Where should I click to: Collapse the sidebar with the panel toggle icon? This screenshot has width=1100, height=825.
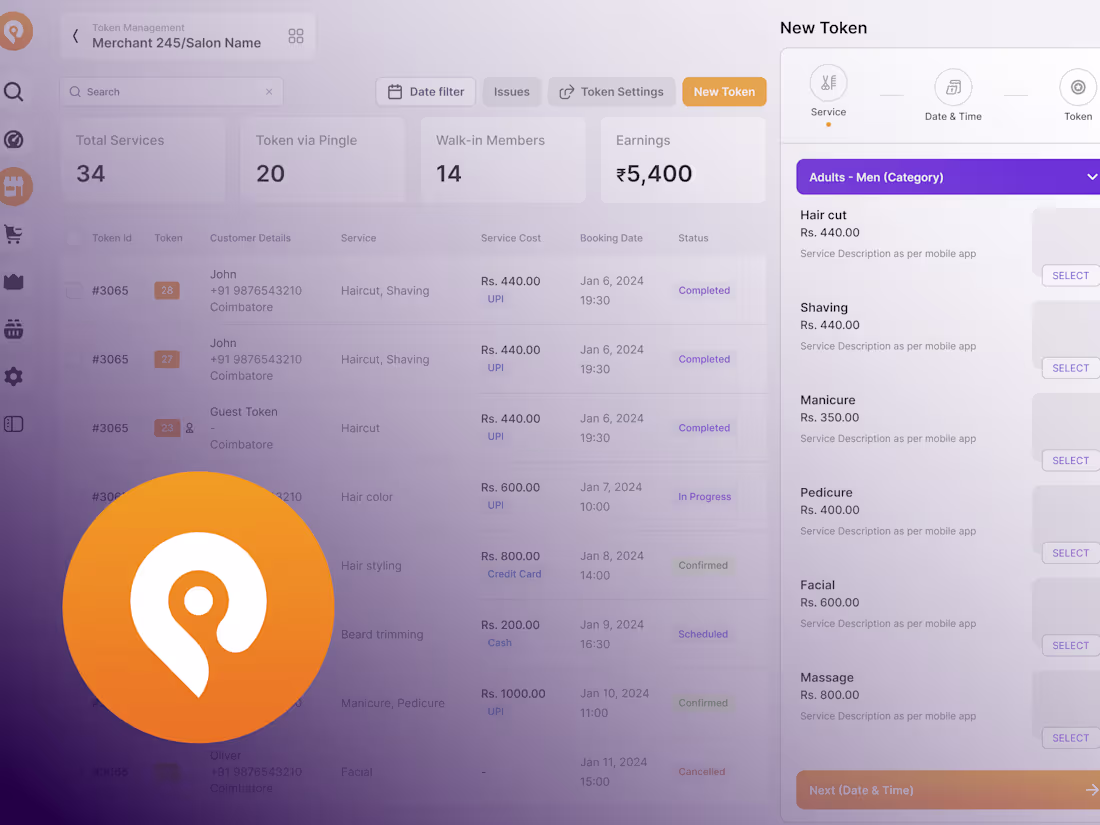pyautogui.click(x=13, y=424)
